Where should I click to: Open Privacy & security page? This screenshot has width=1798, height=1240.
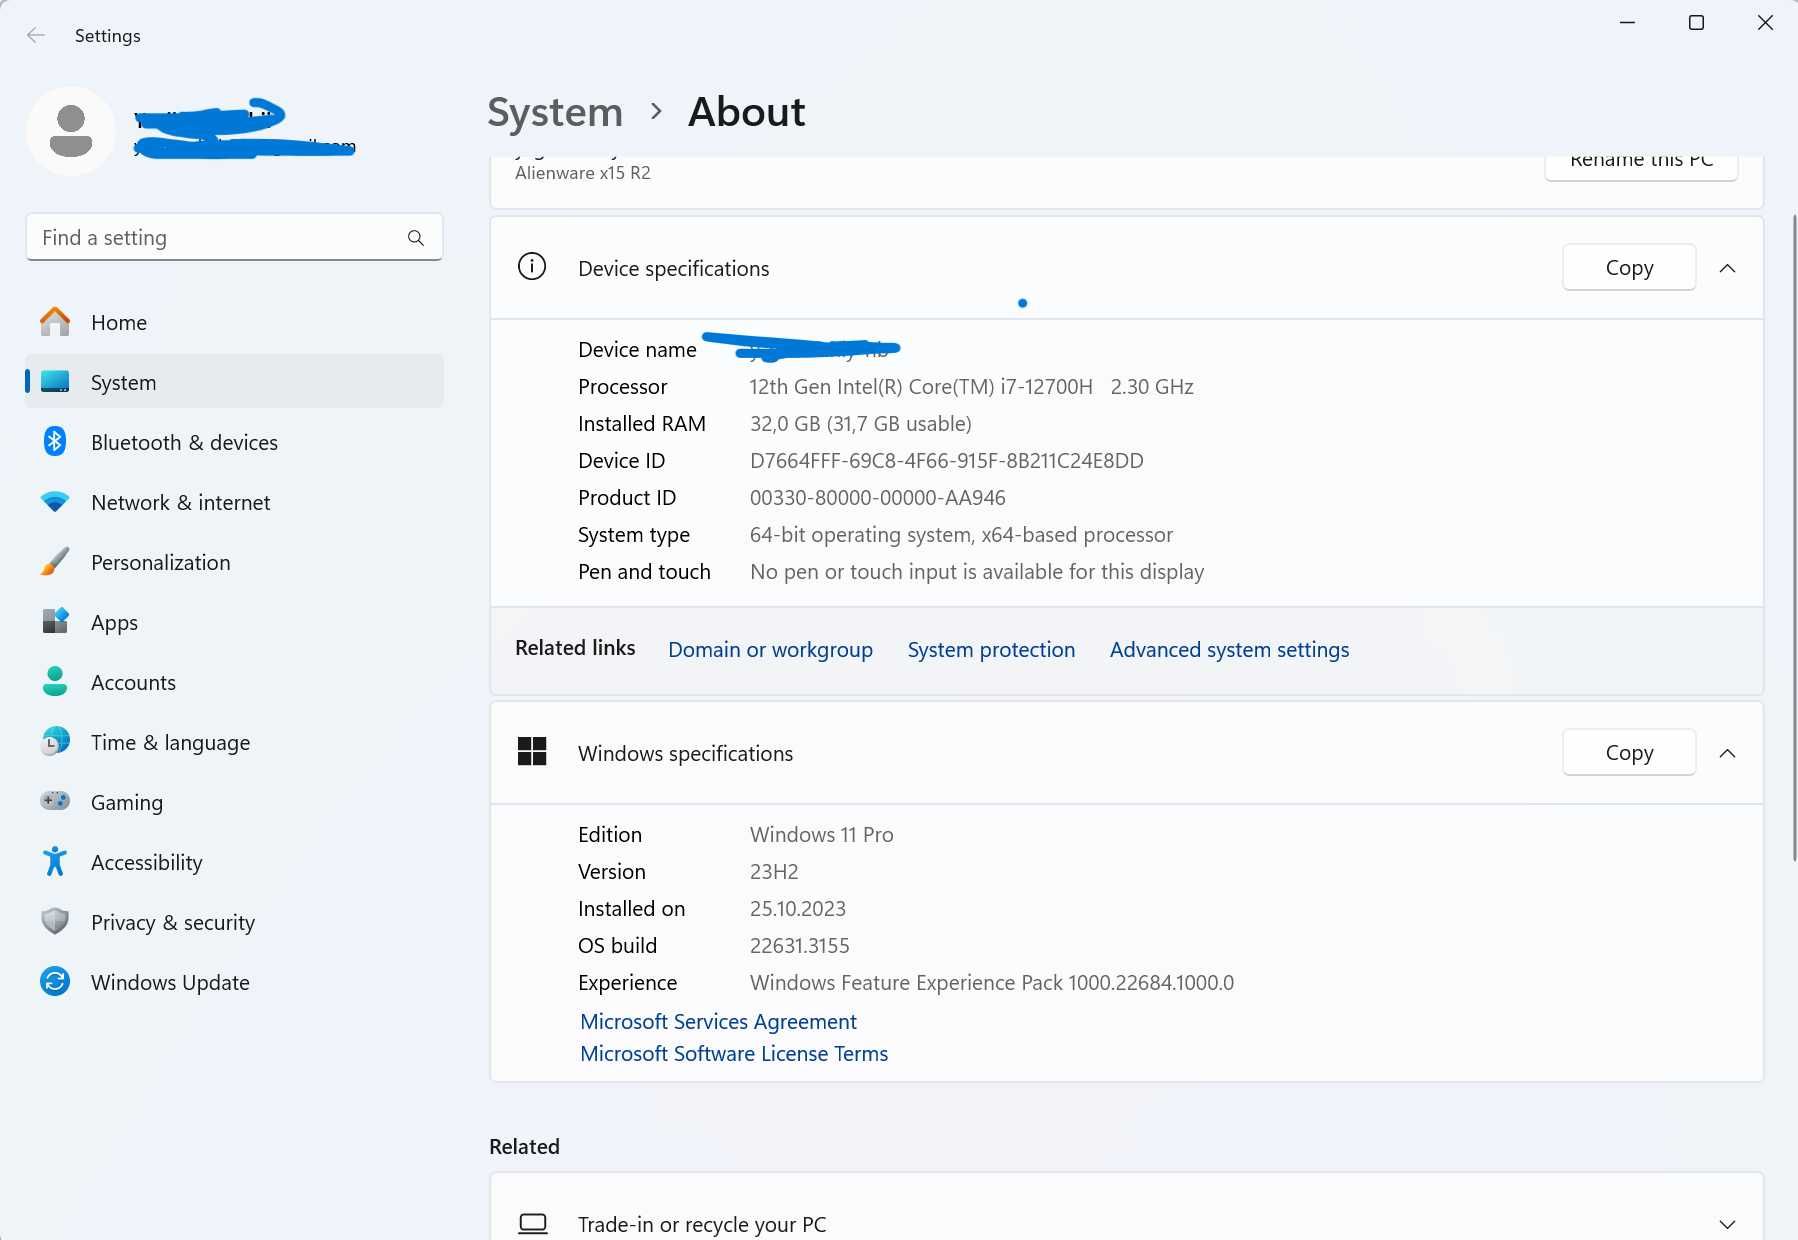point(234,922)
